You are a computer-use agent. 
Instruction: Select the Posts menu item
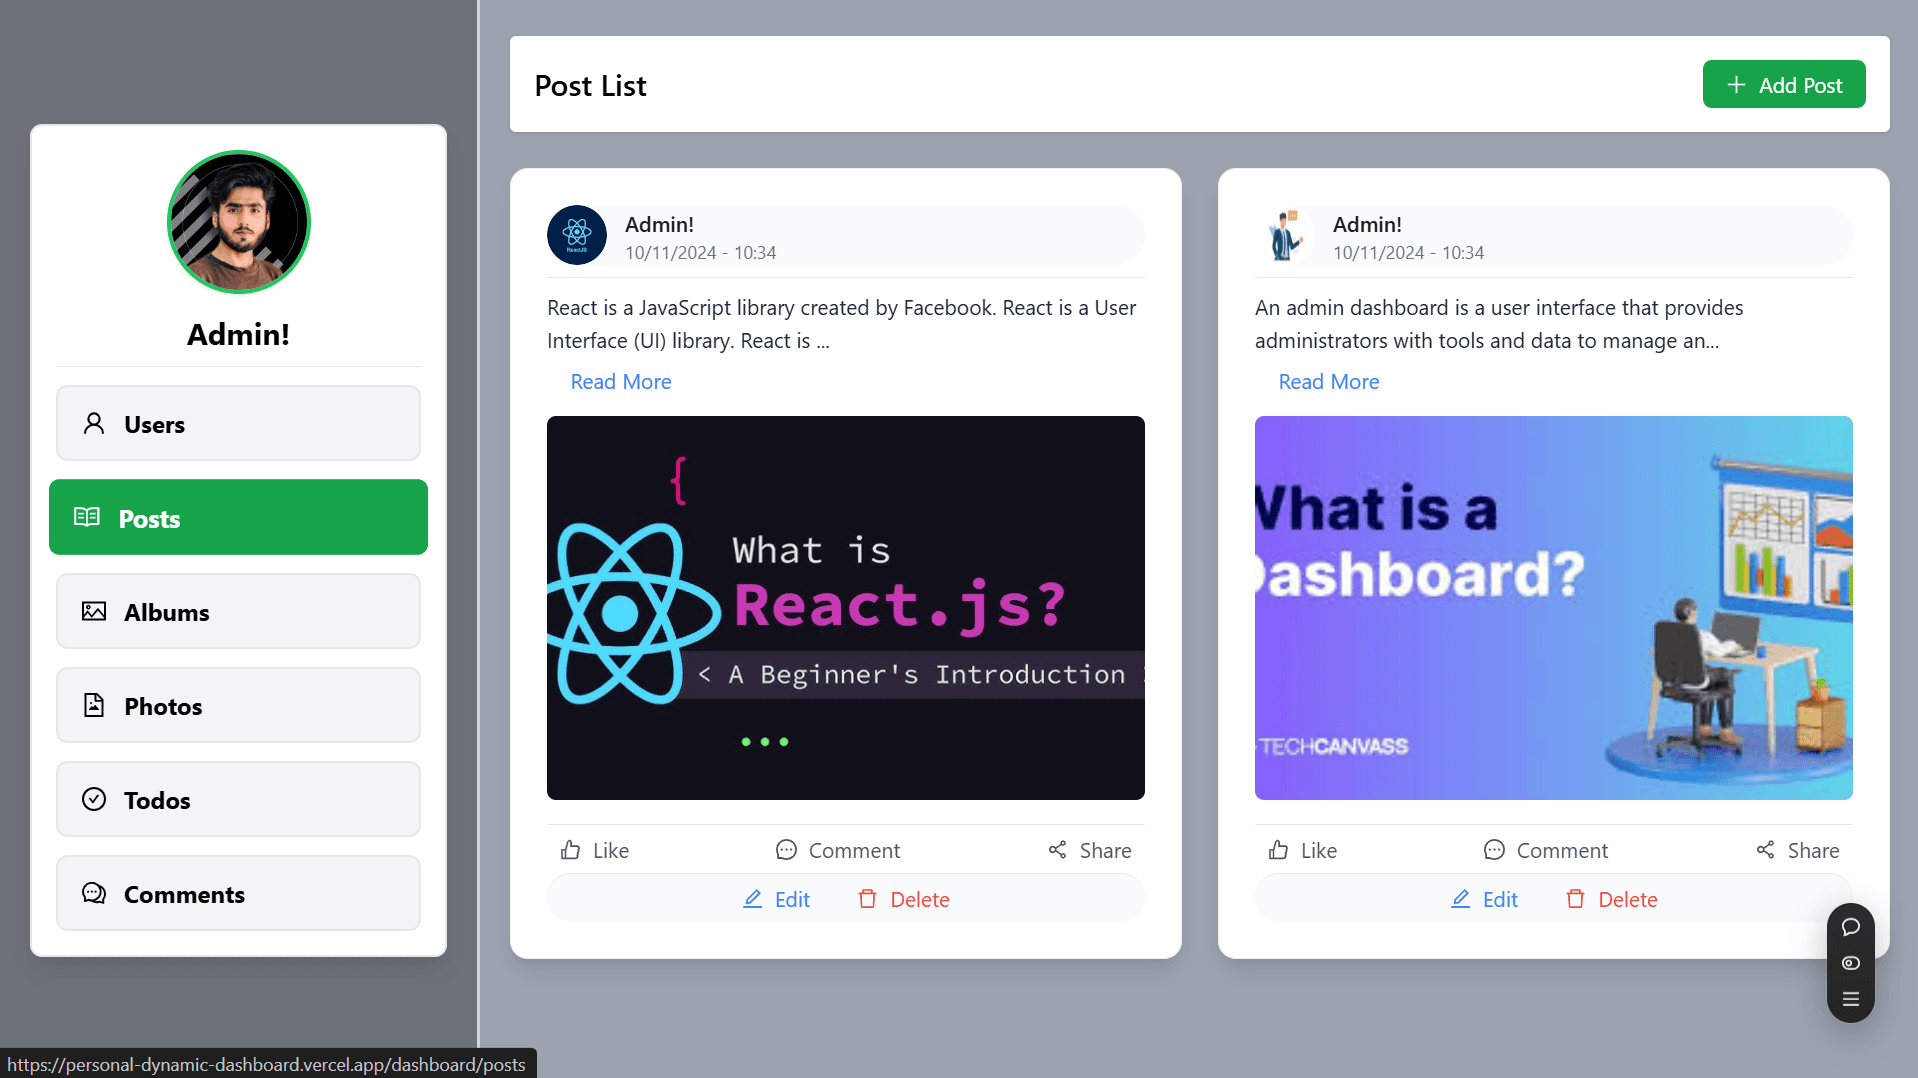(238, 517)
